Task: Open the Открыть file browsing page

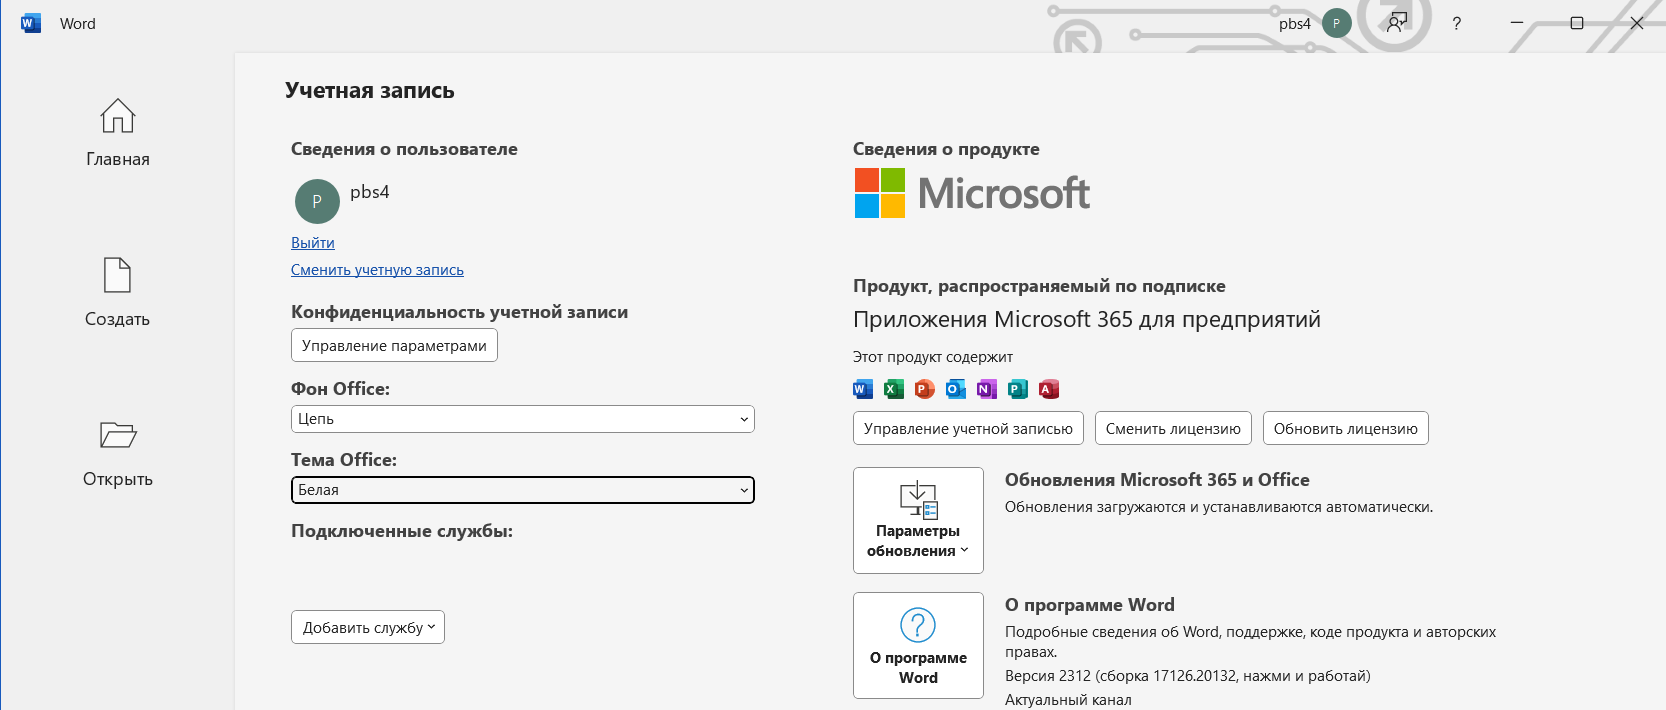Action: (x=118, y=453)
